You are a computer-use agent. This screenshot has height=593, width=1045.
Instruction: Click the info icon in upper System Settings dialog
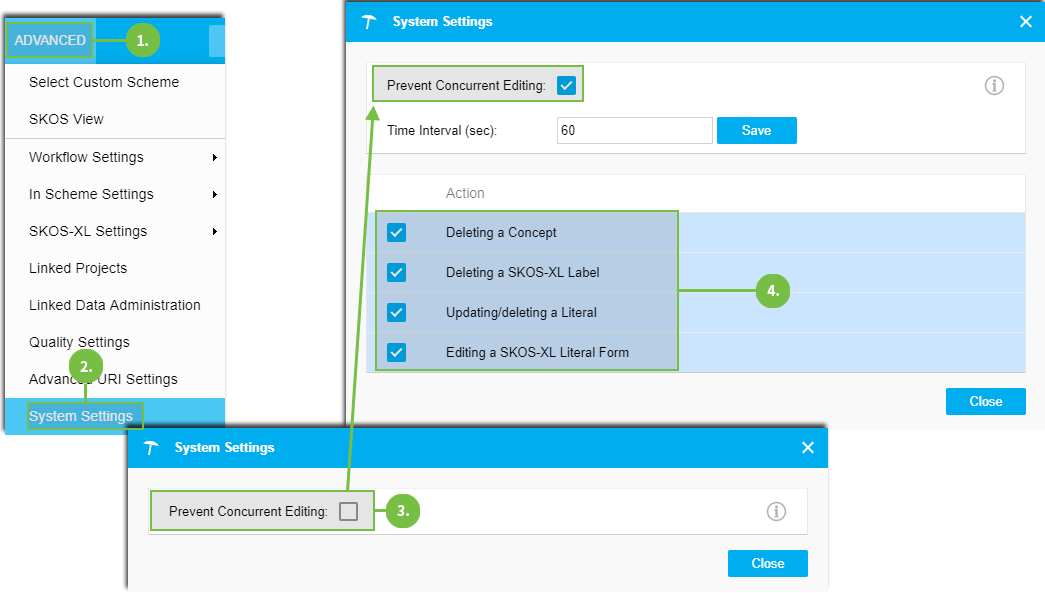[994, 86]
